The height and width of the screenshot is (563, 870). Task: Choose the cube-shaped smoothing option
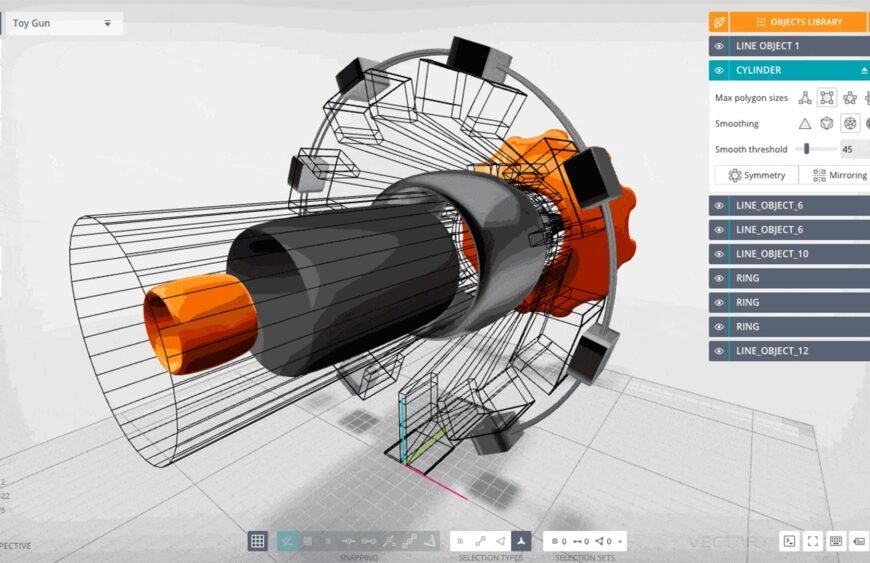[827, 124]
